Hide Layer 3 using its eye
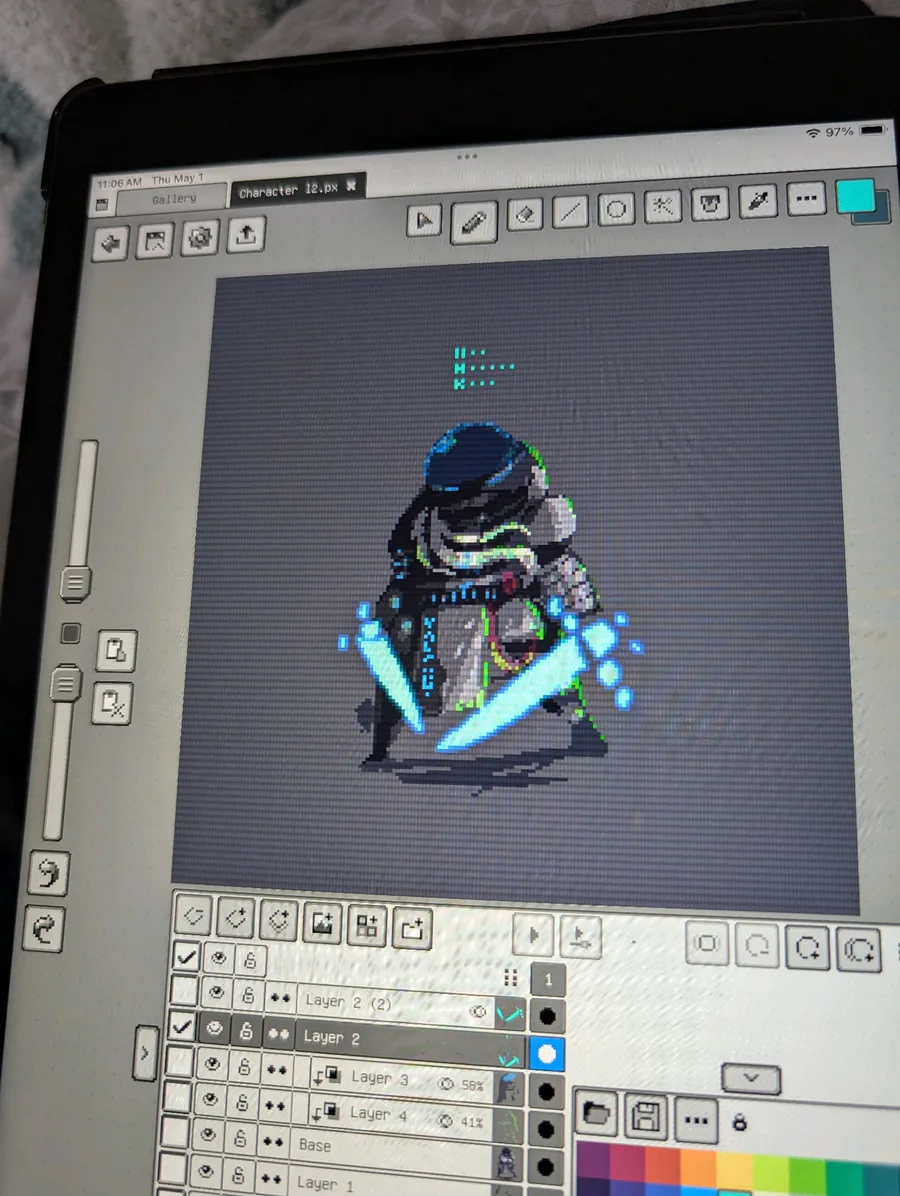 [212, 1064]
